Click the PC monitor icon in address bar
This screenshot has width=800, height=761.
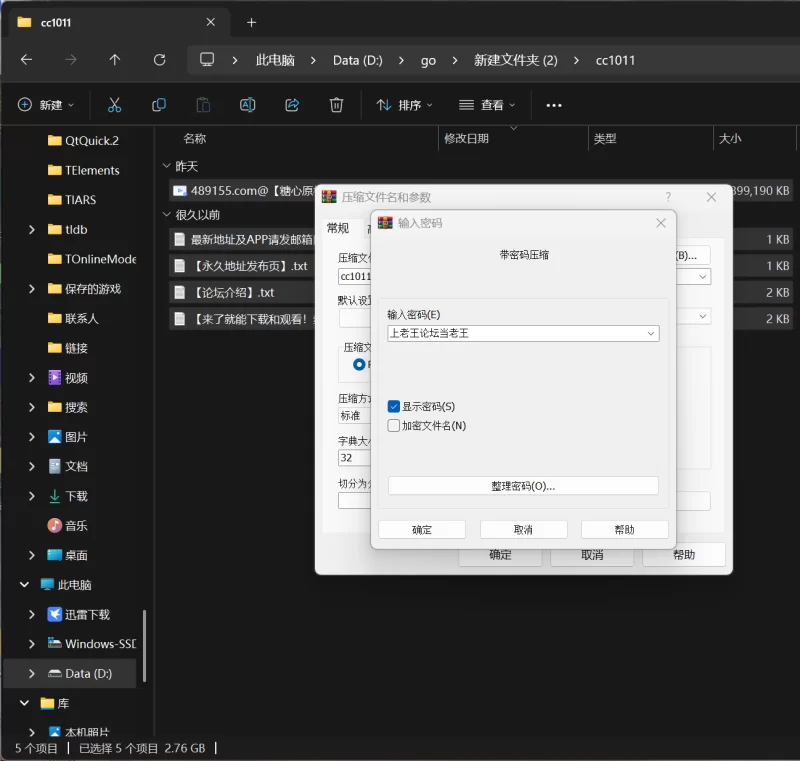click(207, 60)
